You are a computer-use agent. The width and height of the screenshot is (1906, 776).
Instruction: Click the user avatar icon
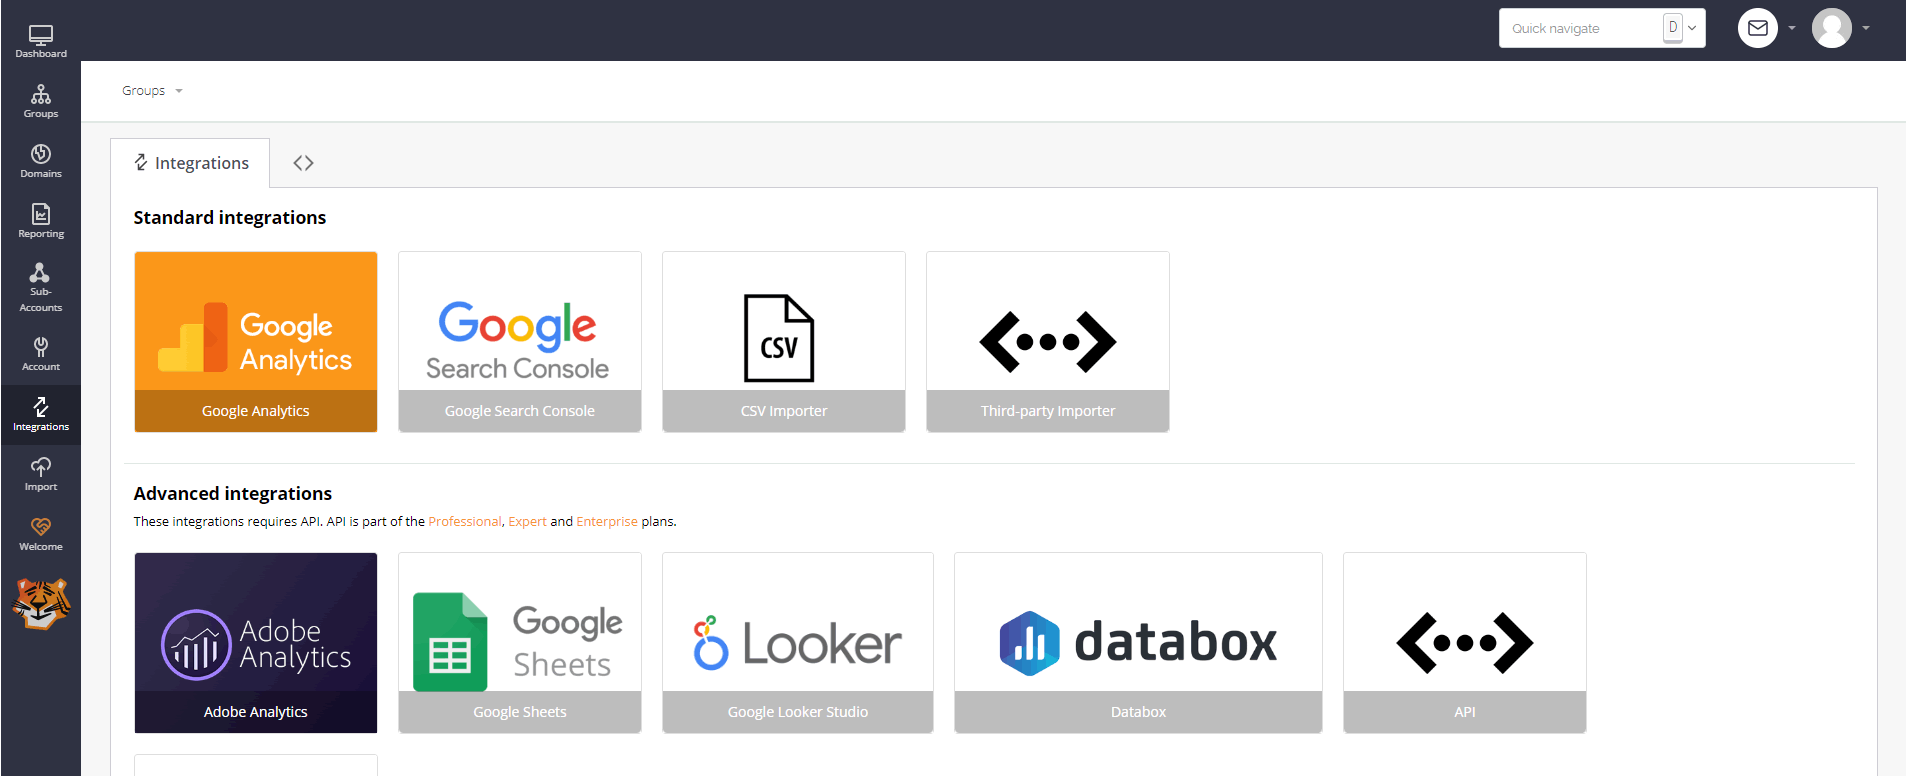click(1832, 28)
